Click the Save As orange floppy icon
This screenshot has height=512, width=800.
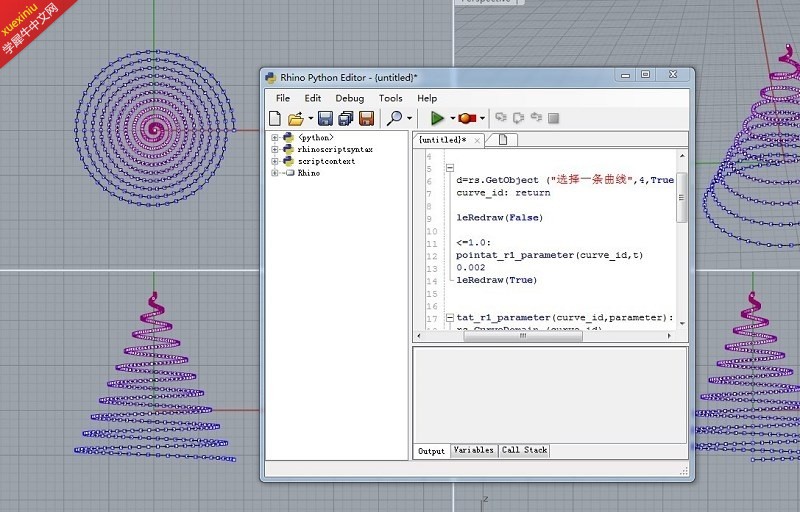click(366, 118)
